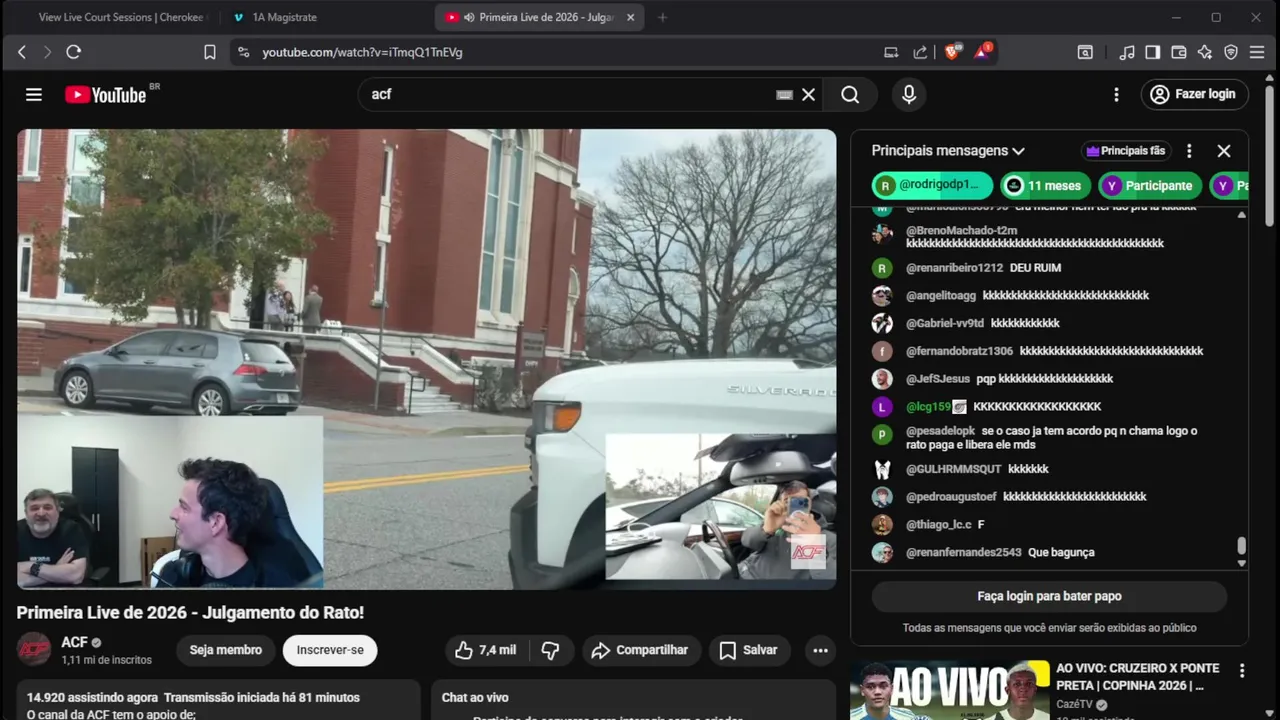The width and height of the screenshot is (1280, 720).
Task: Click the live video player
Action: pos(426,359)
